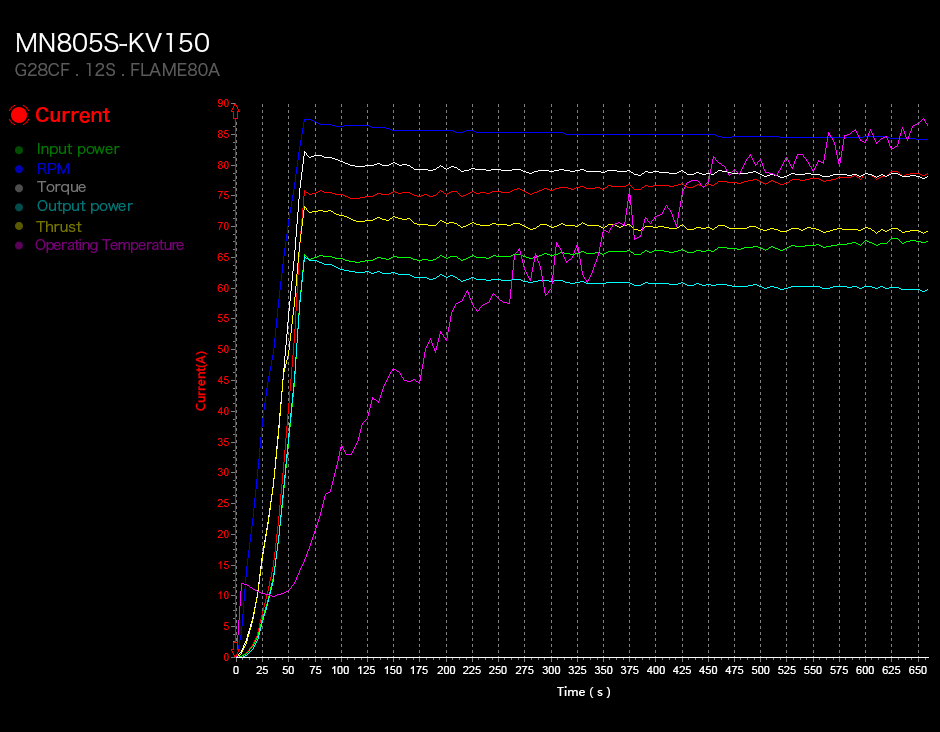Click the olive dot beside Thrust

click(19, 226)
